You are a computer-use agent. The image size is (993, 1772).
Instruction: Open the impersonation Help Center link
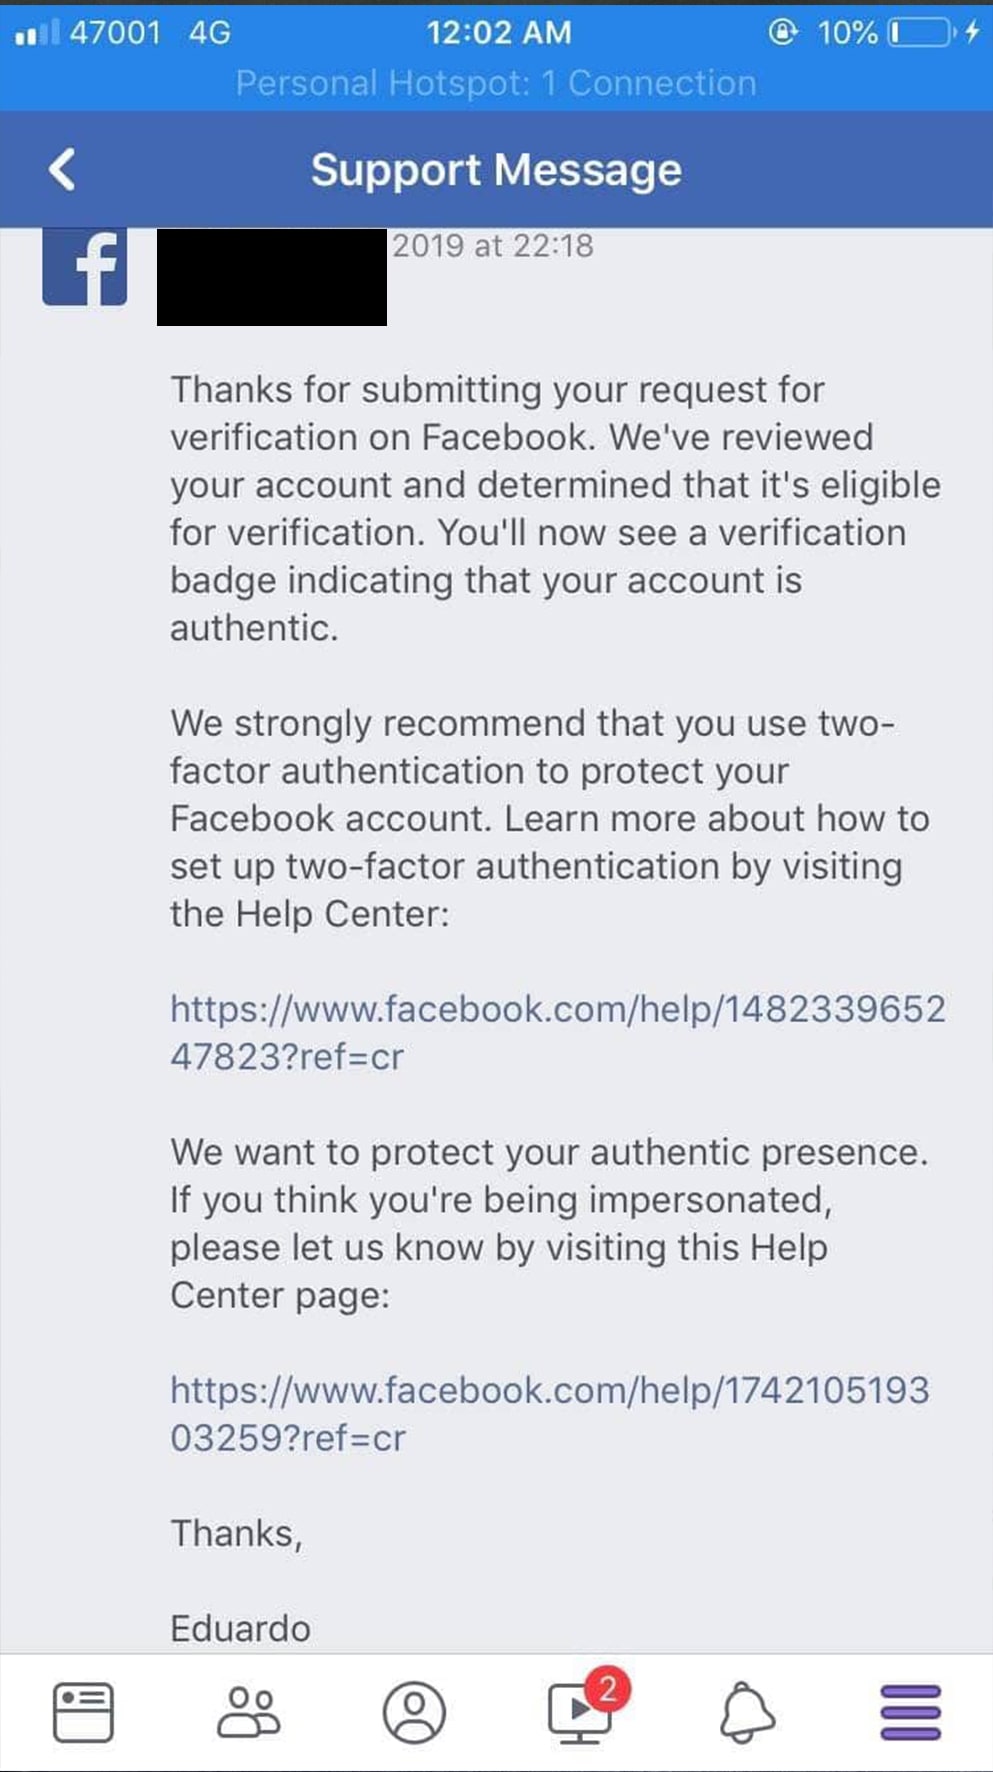[549, 1413]
